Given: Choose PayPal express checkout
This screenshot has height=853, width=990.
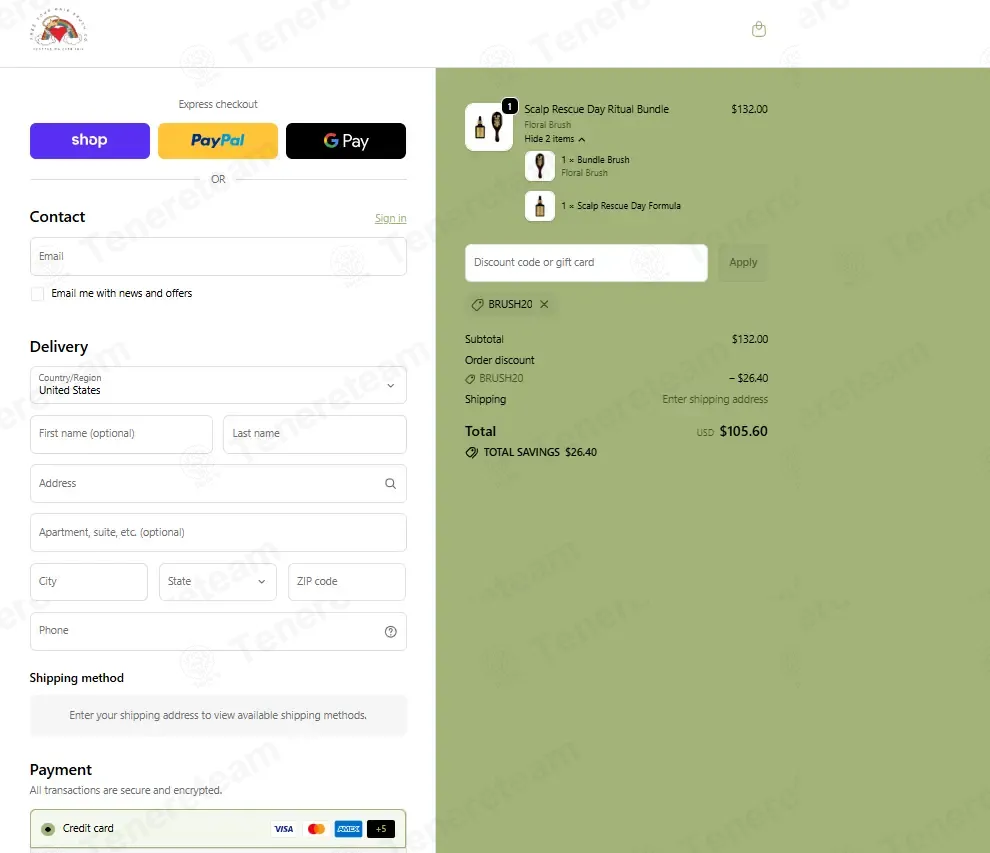Looking at the screenshot, I should 218,141.
